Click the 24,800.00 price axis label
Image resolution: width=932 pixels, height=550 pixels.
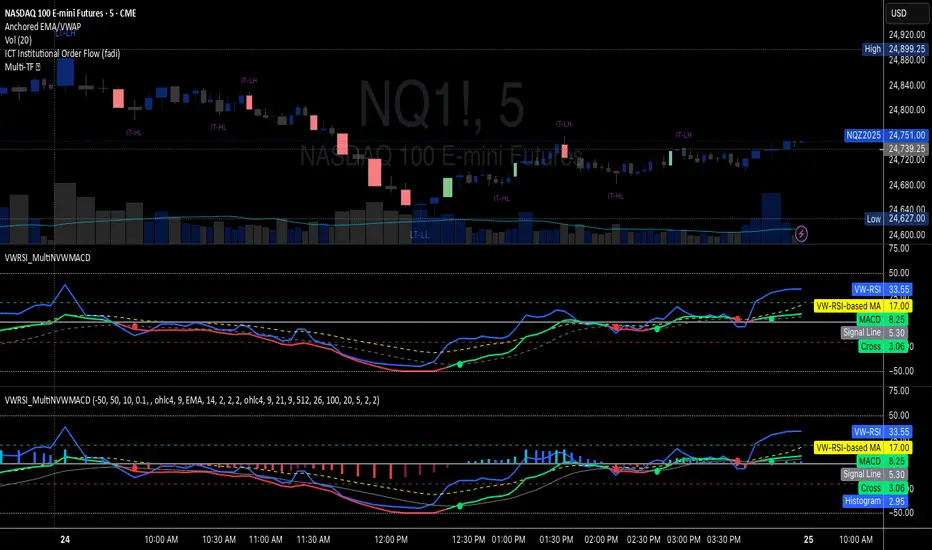907,109
